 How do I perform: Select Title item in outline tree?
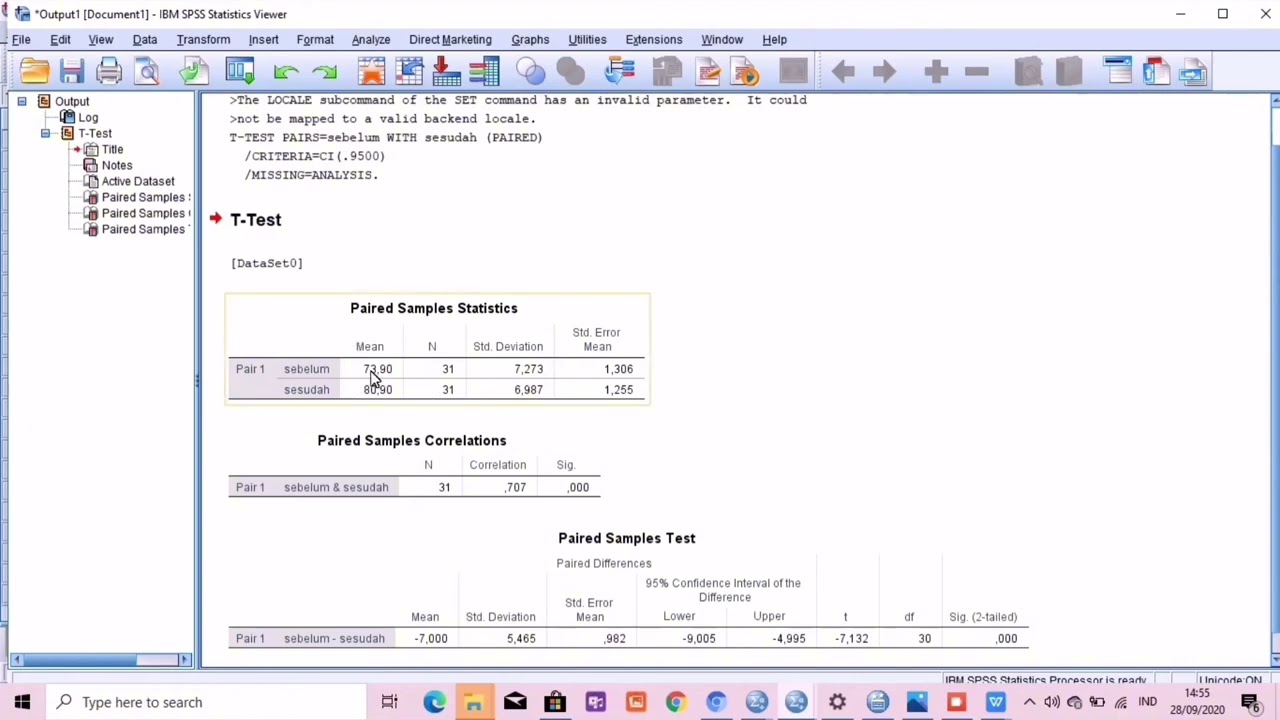click(x=112, y=149)
